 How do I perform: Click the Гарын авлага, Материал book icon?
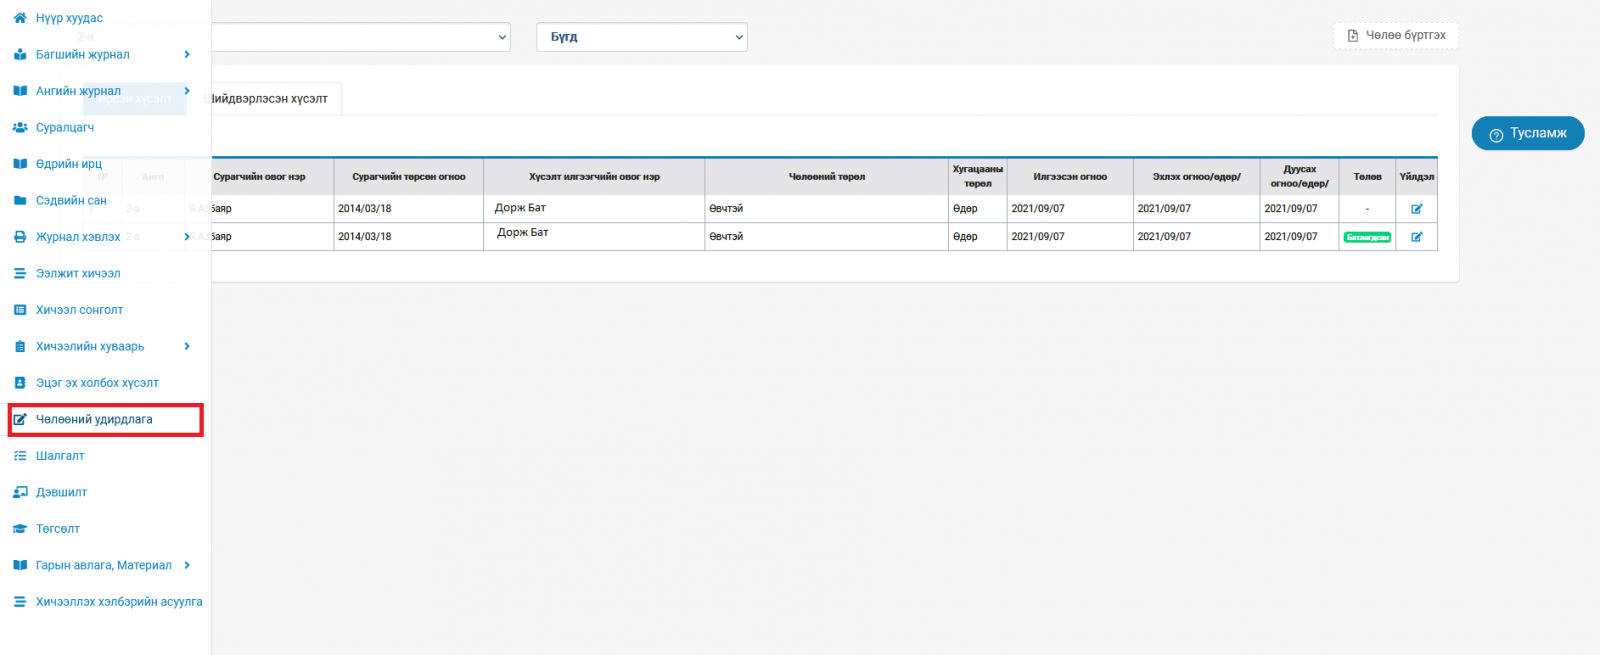coord(20,565)
